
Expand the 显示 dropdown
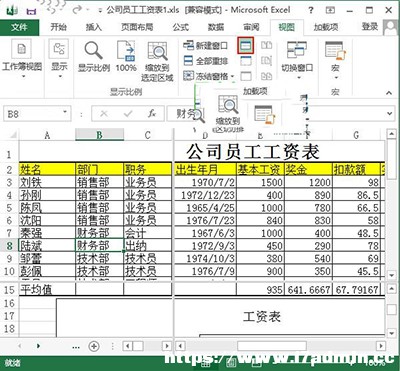point(59,76)
